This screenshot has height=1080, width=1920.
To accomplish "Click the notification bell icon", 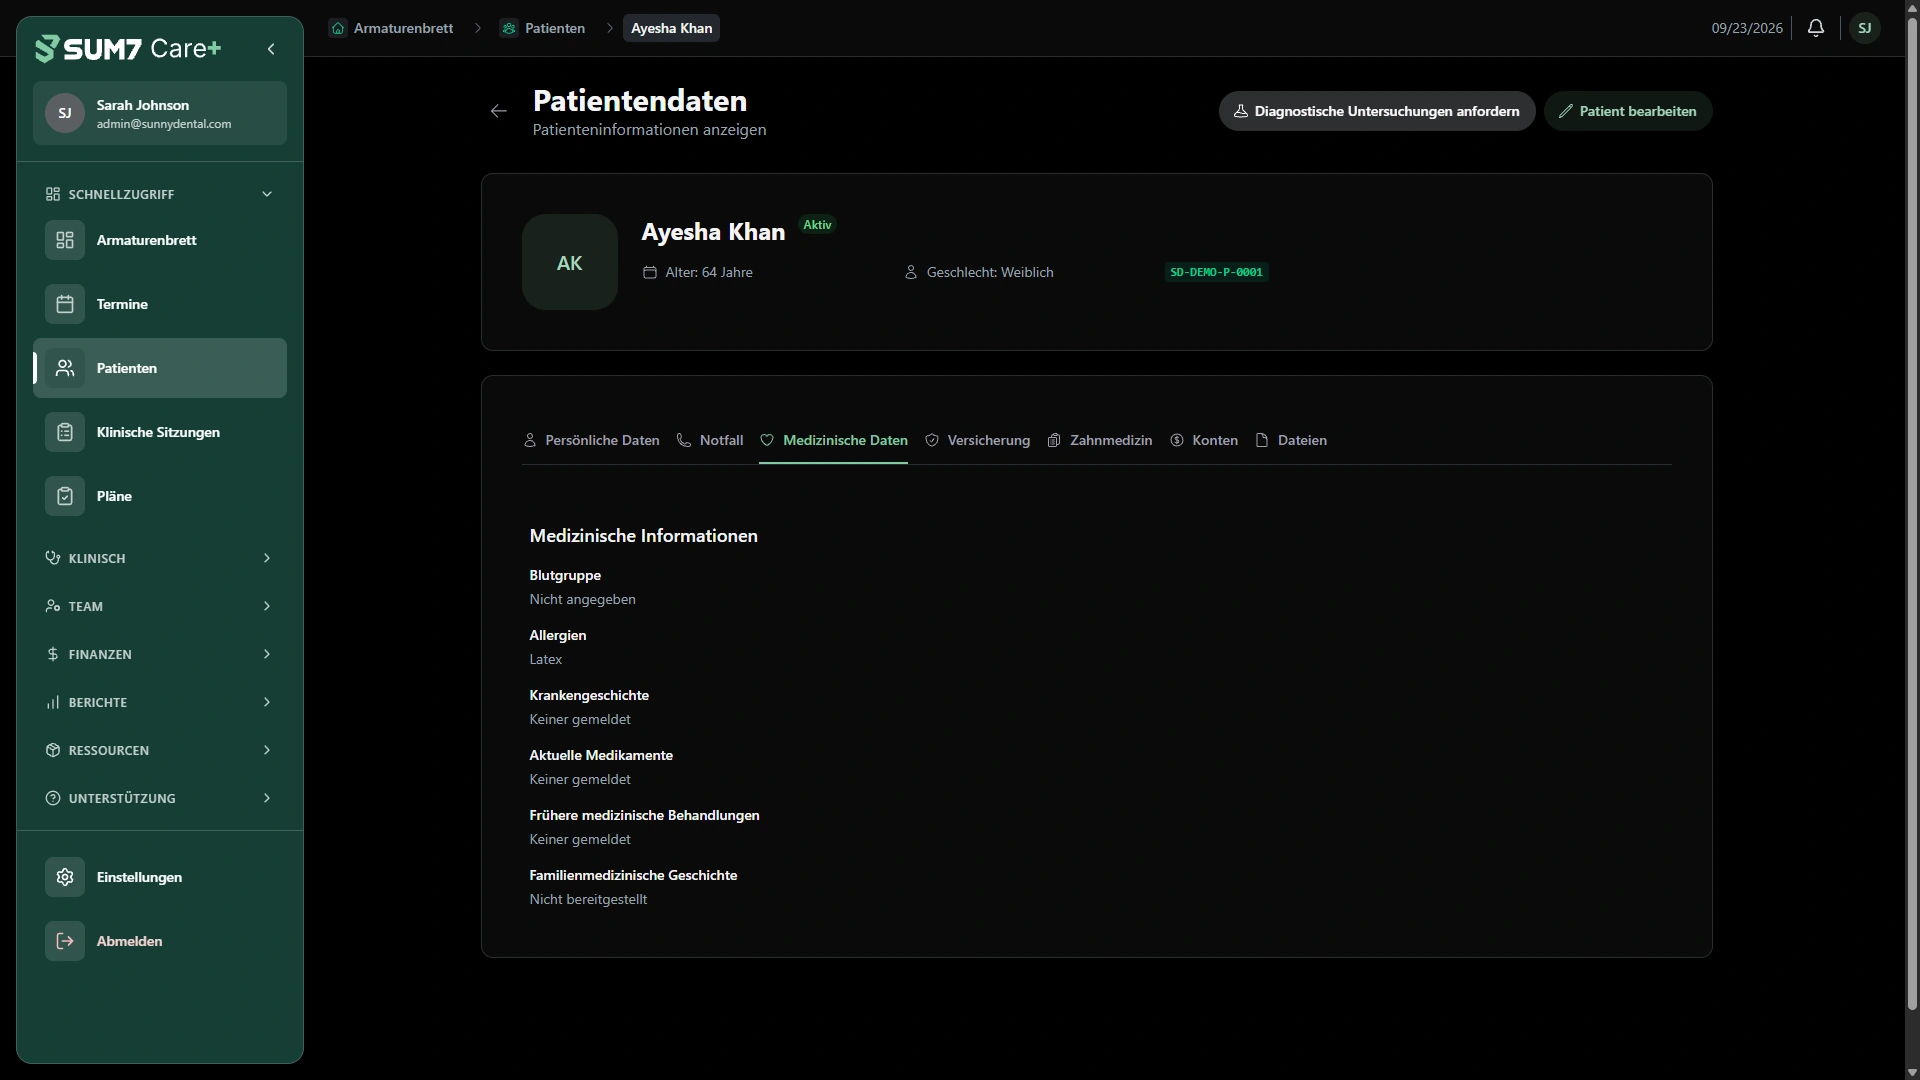I will pos(1816,28).
